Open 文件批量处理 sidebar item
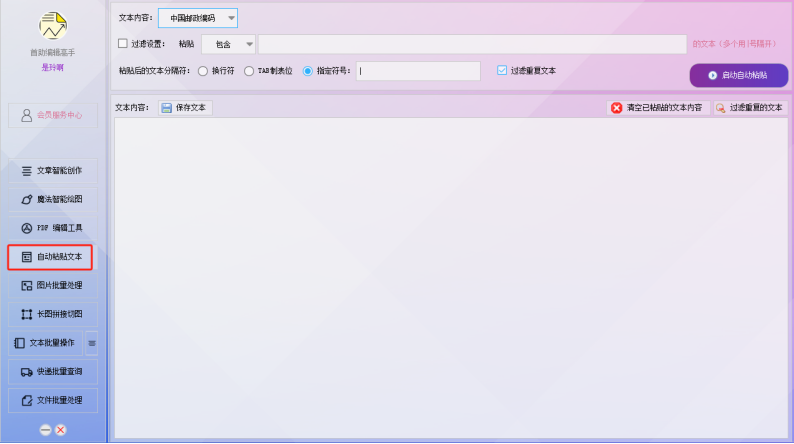The height and width of the screenshot is (444, 794). 53,400
